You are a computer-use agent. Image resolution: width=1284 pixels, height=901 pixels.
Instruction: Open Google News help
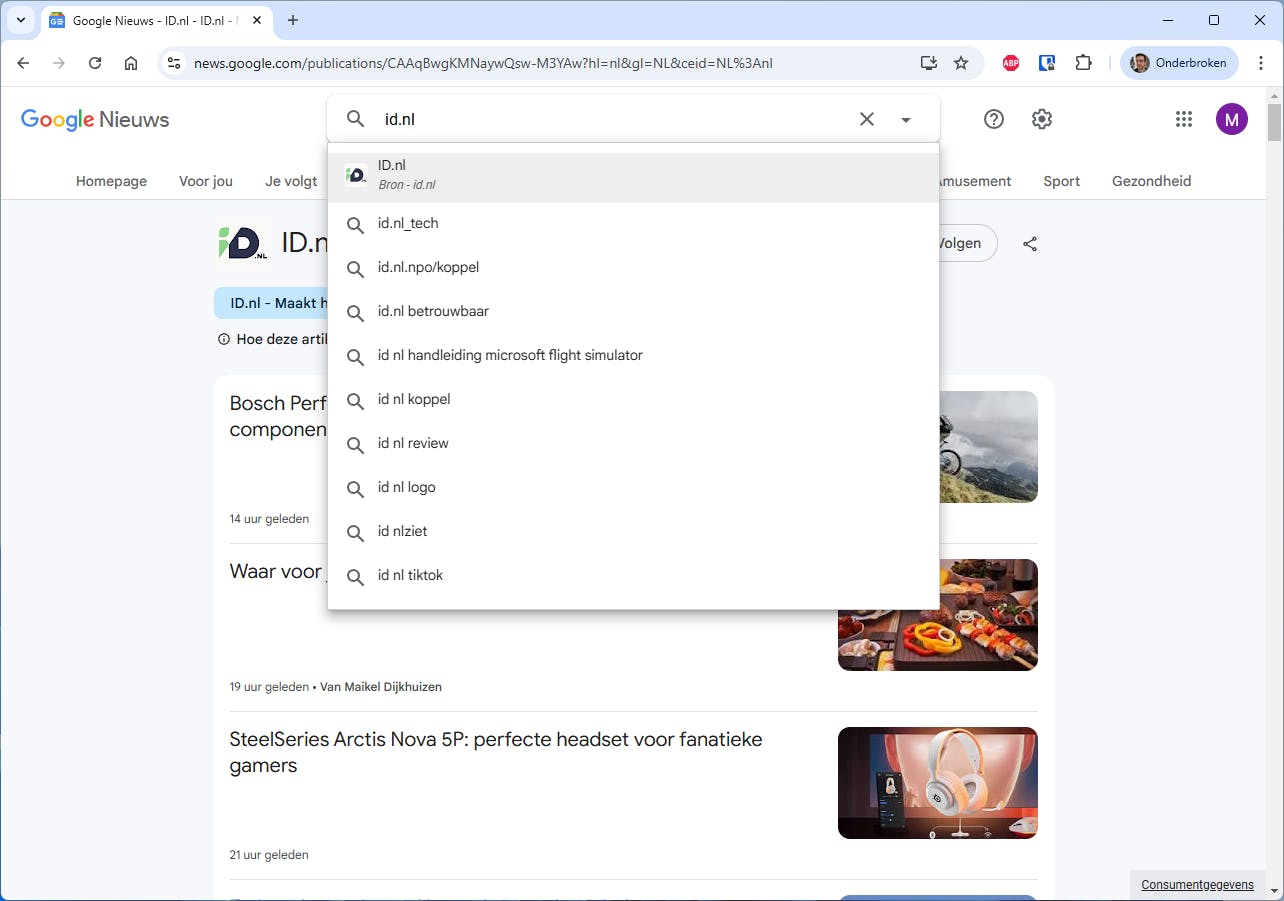(993, 118)
